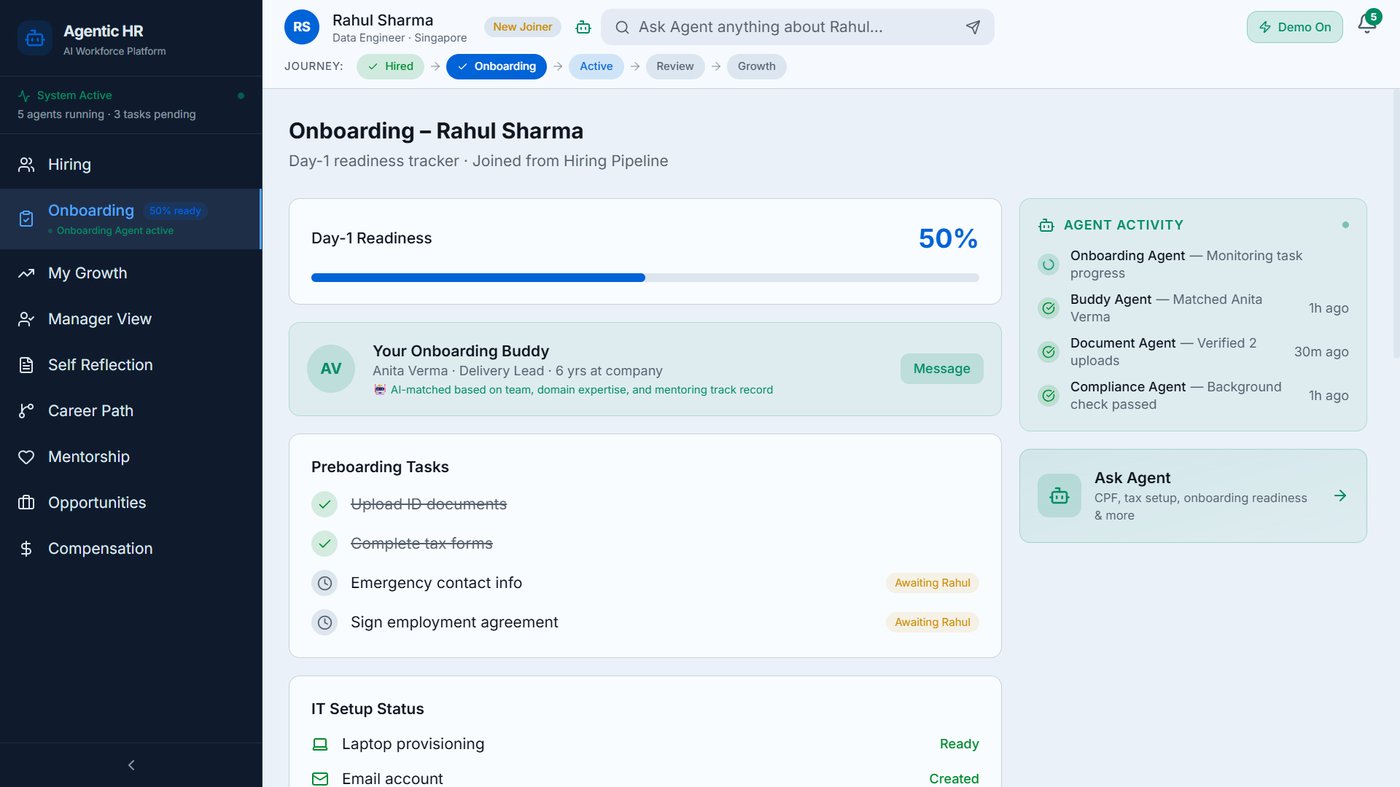The height and width of the screenshot is (787, 1400).
Task: Open the Hiring section
Action: 131,165
